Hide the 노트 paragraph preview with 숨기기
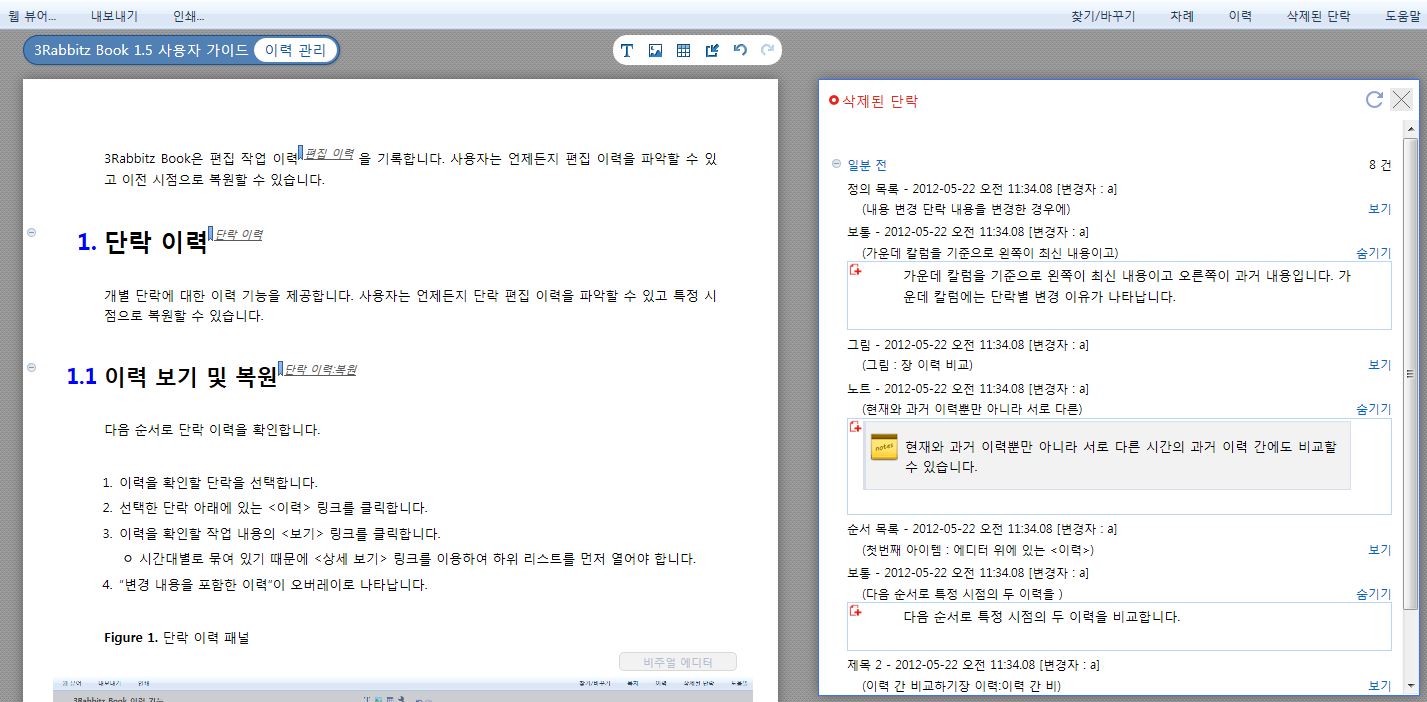 1372,409
